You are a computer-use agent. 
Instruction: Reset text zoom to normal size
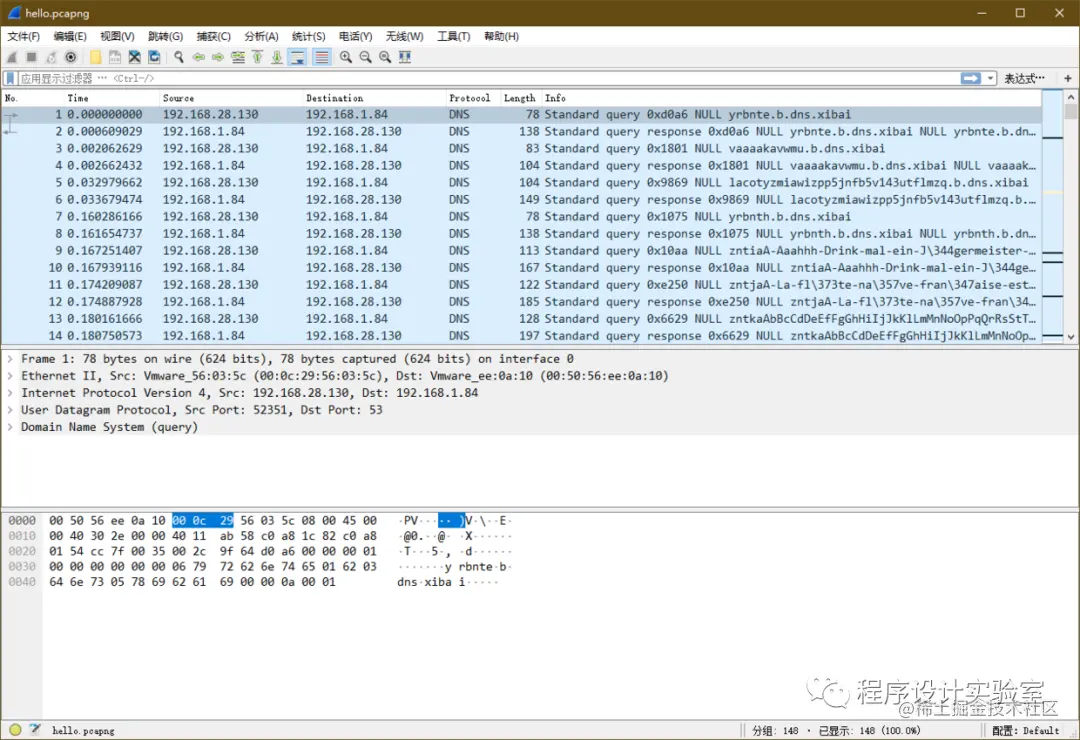385,57
